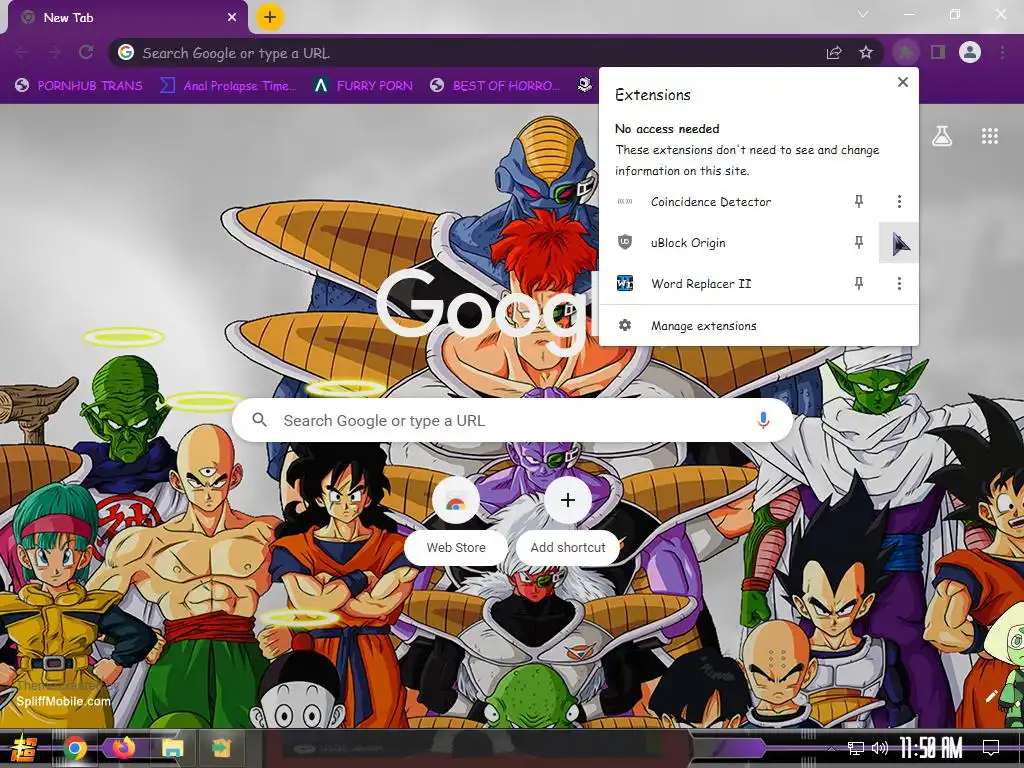Toggle the Extensions puzzle toolbar button

(905, 52)
